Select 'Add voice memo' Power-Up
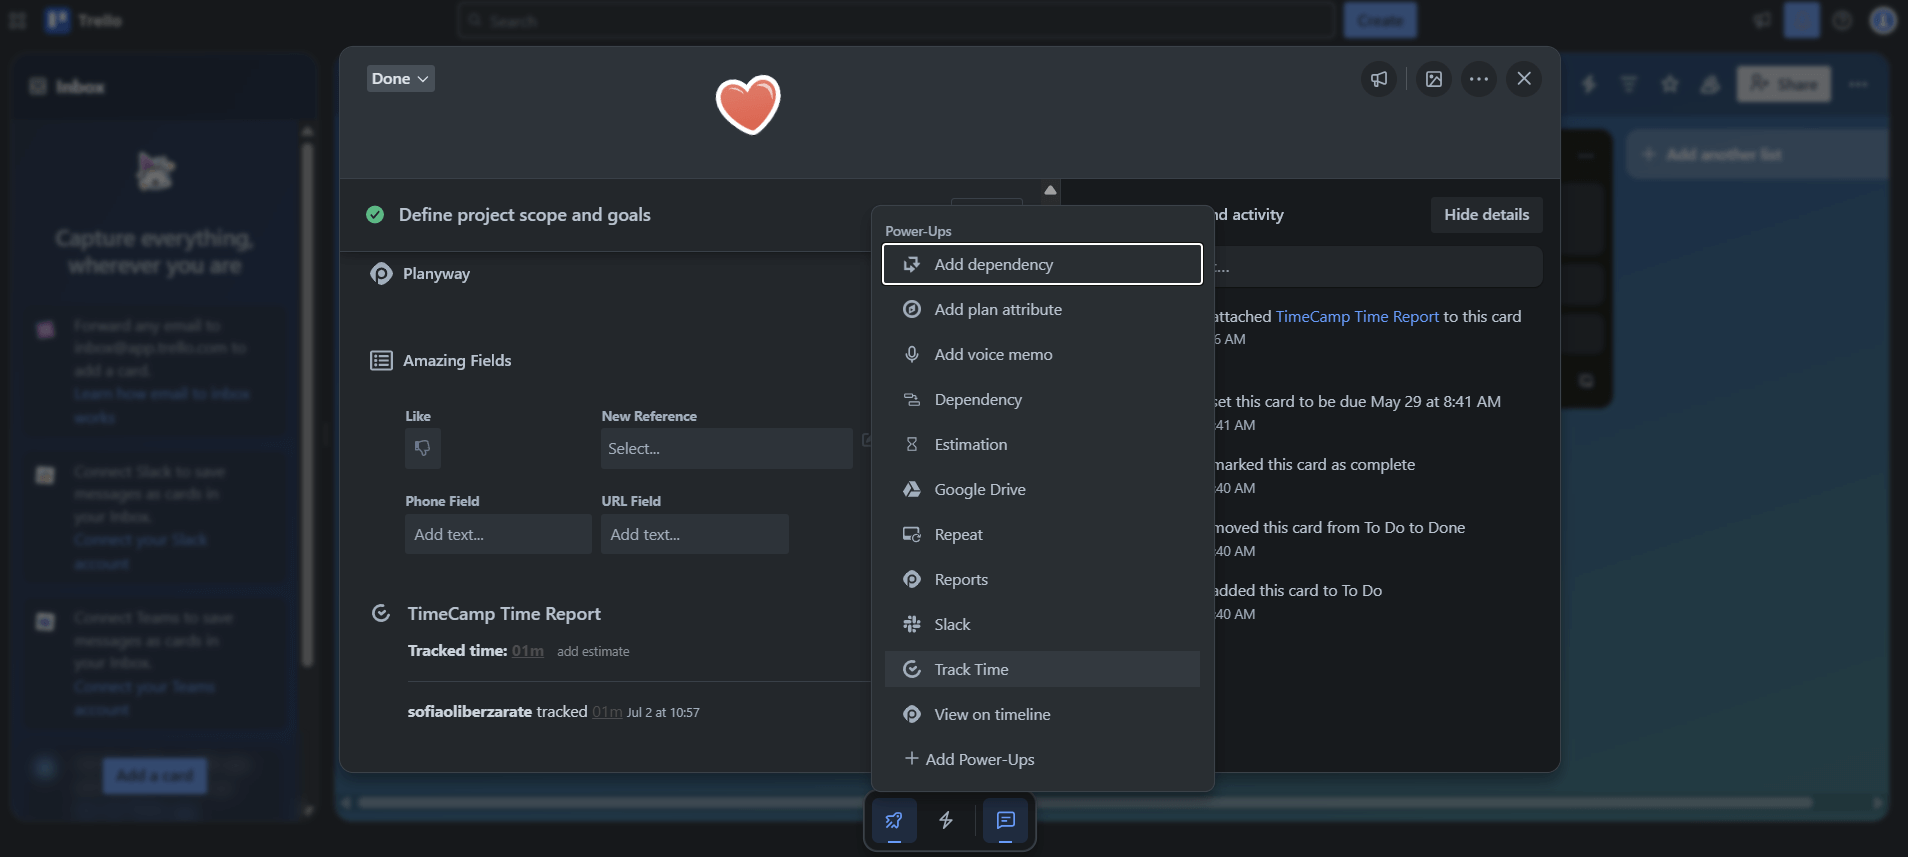 click(x=1042, y=354)
